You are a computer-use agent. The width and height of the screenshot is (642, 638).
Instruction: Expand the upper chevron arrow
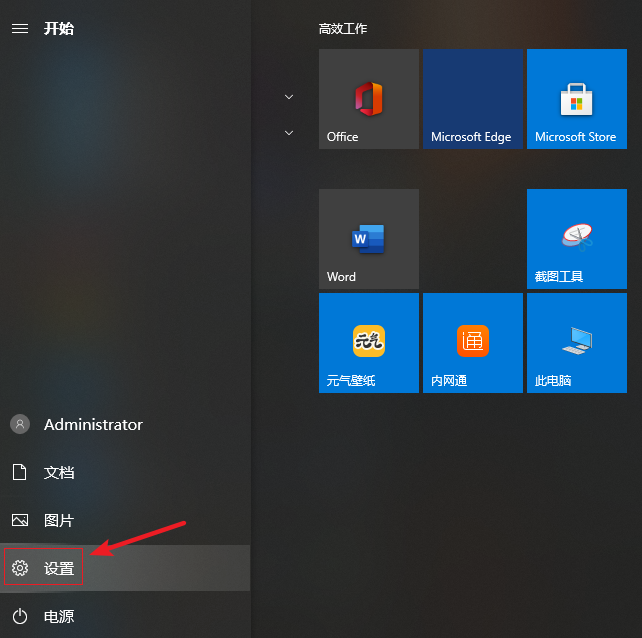click(289, 97)
